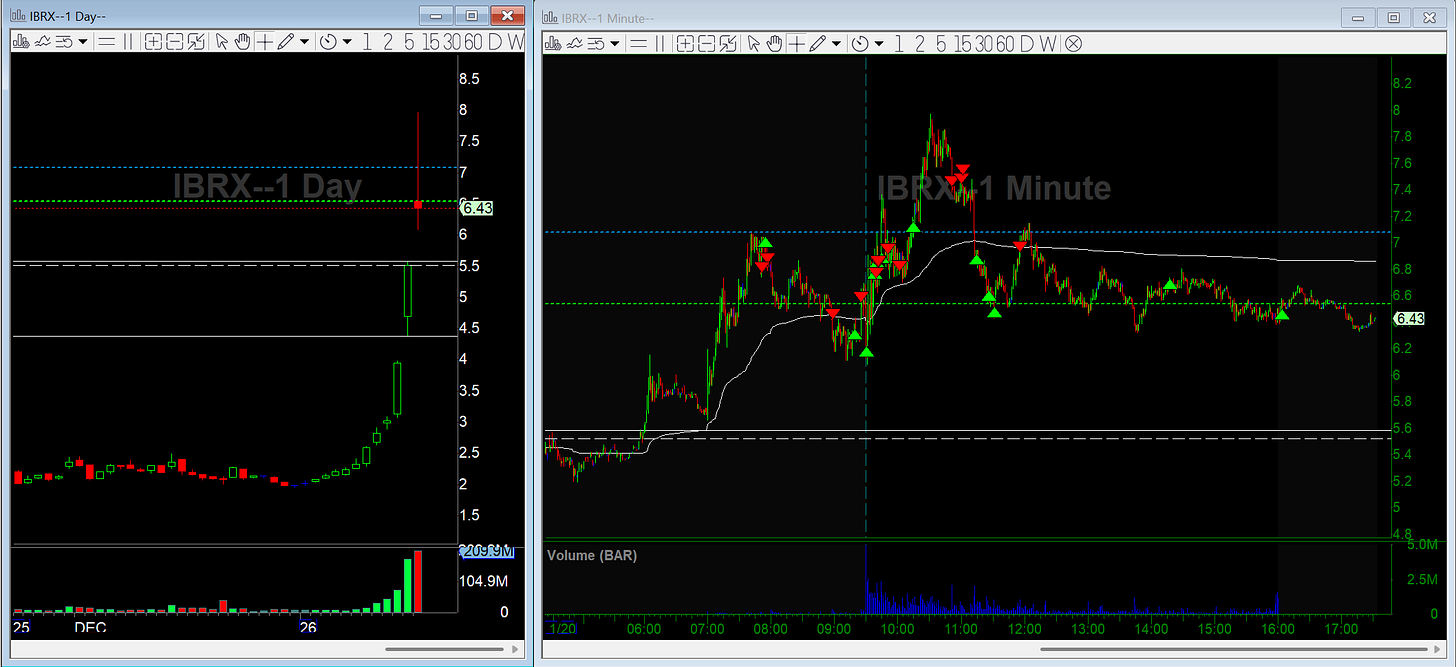The width and height of the screenshot is (1456, 667).
Task: Click the clock timeframe icon in 1 Minute window
Action: tap(860, 43)
